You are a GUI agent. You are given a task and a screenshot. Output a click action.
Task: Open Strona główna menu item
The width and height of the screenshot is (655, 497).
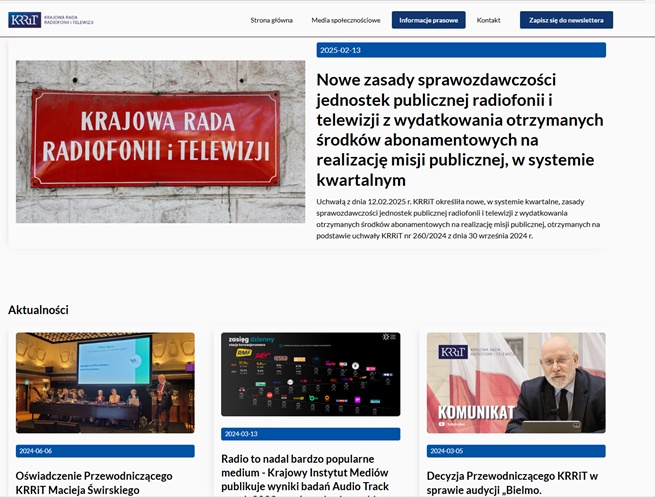272,20
